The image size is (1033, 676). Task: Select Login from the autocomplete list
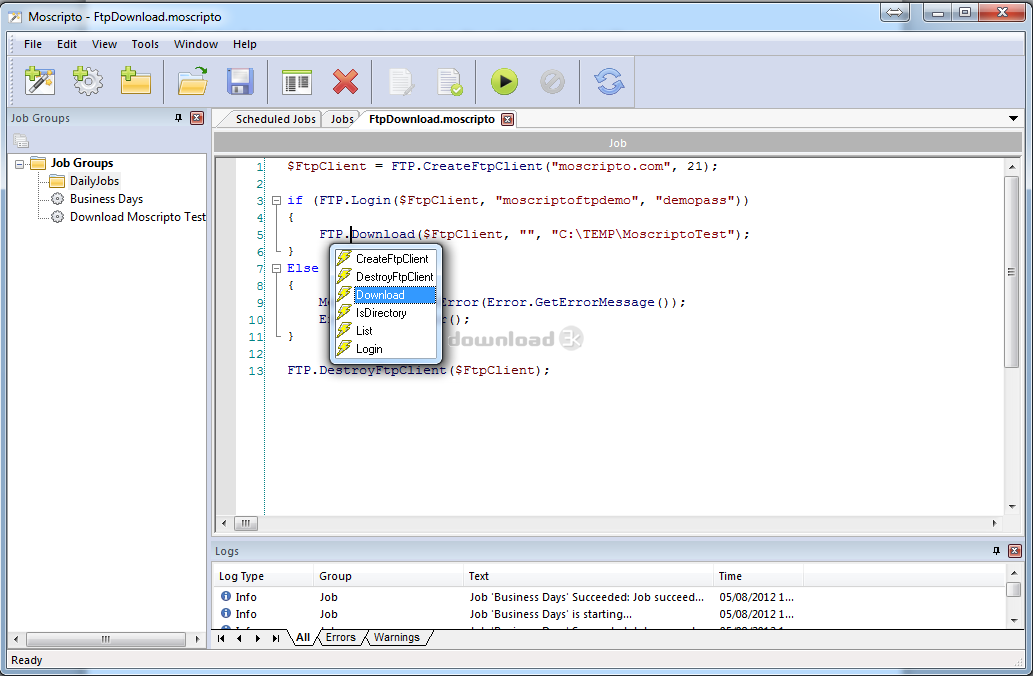pyautogui.click(x=369, y=349)
